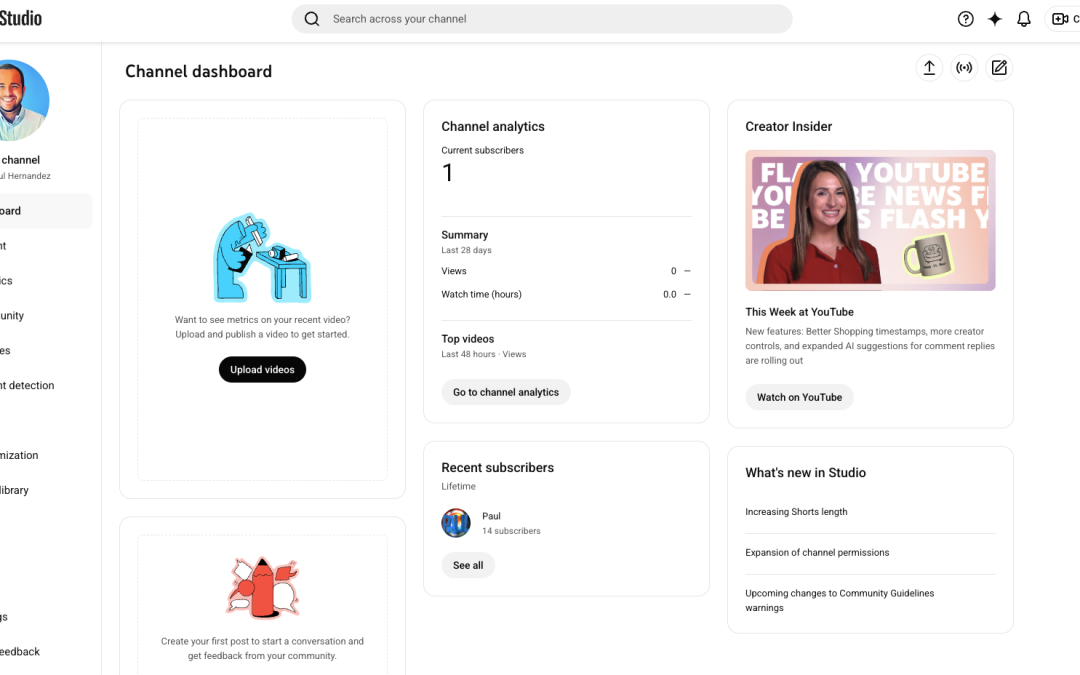Viewport: 1080px width, 675px height.
Task: Click the Go live broadcast icon
Action: pos(964,67)
